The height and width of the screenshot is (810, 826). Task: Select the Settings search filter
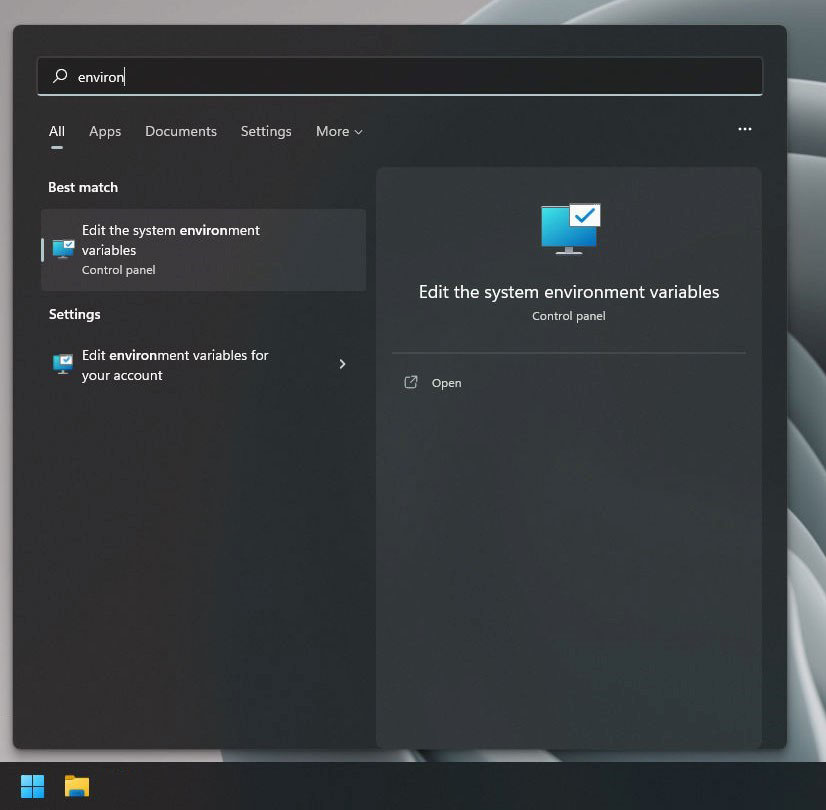click(x=266, y=131)
